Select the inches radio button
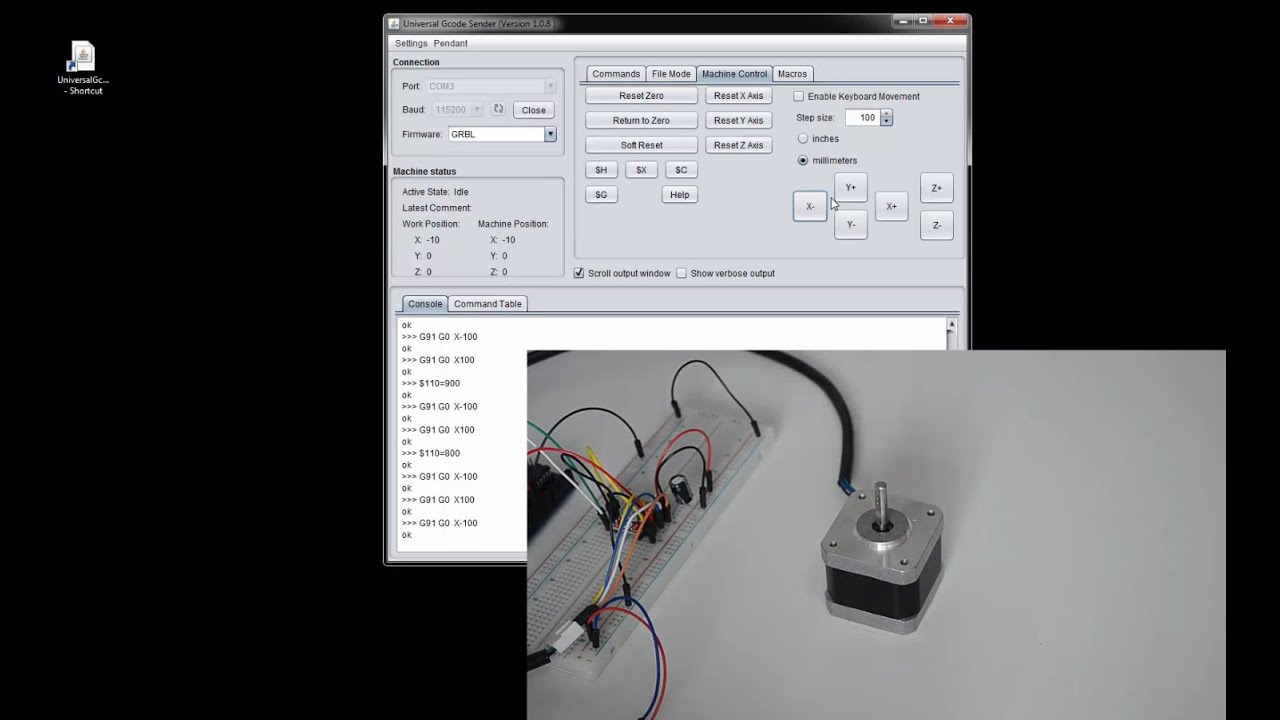 (x=802, y=138)
